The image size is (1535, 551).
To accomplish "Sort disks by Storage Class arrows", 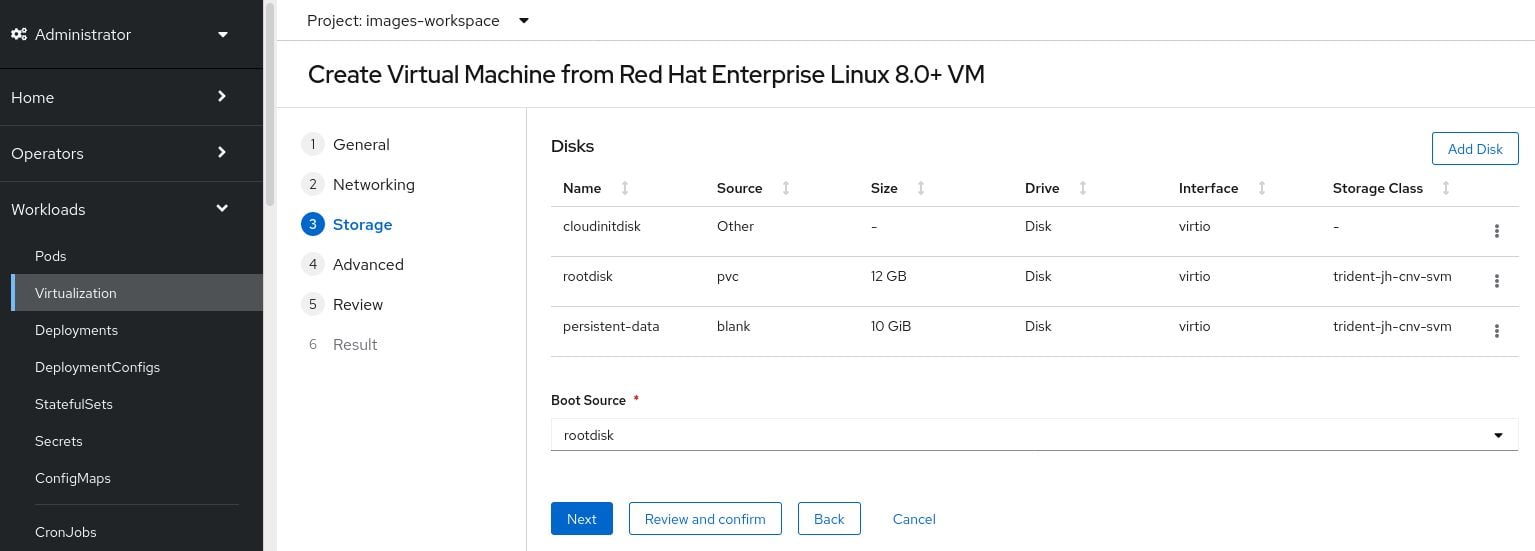I will pyautogui.click(x=1446, y=188).
